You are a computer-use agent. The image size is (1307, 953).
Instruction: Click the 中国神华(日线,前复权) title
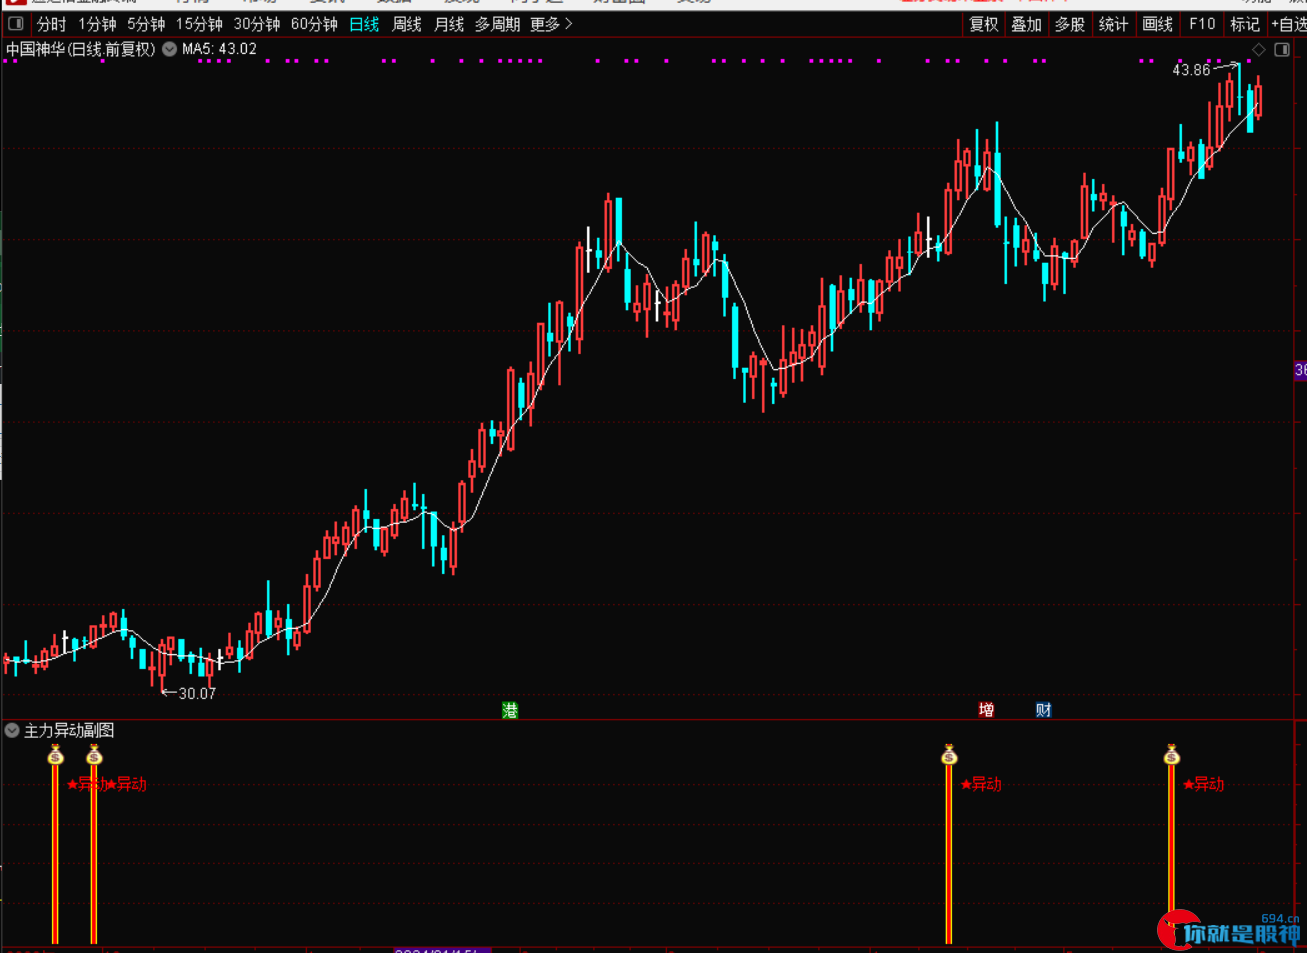tap(81, 49)
